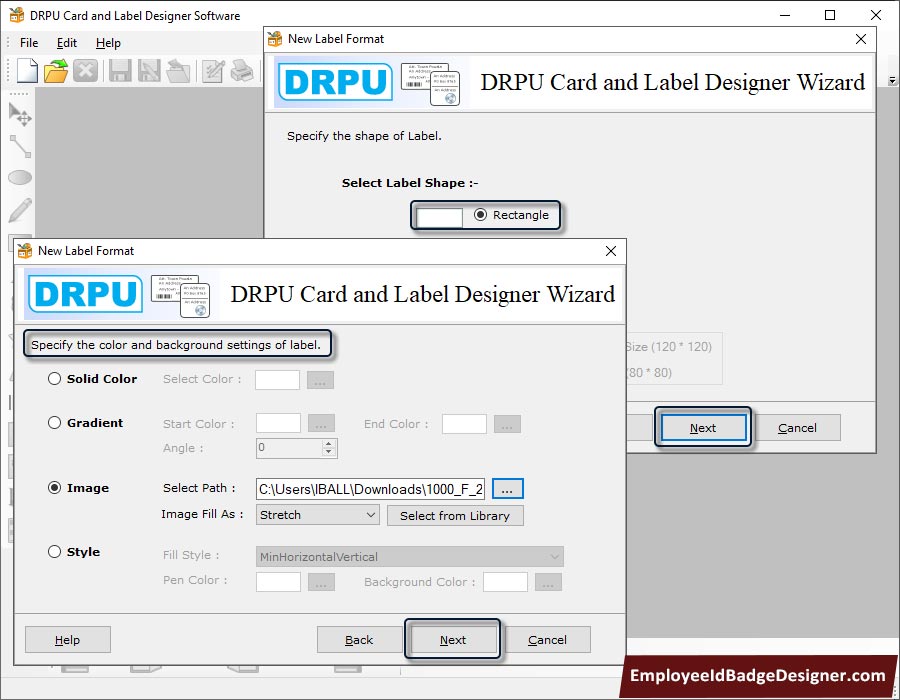The height and width of the screenshot is (700, 900).
Task: Click the Pen Color swatch
Action: (x=278, y=582)
